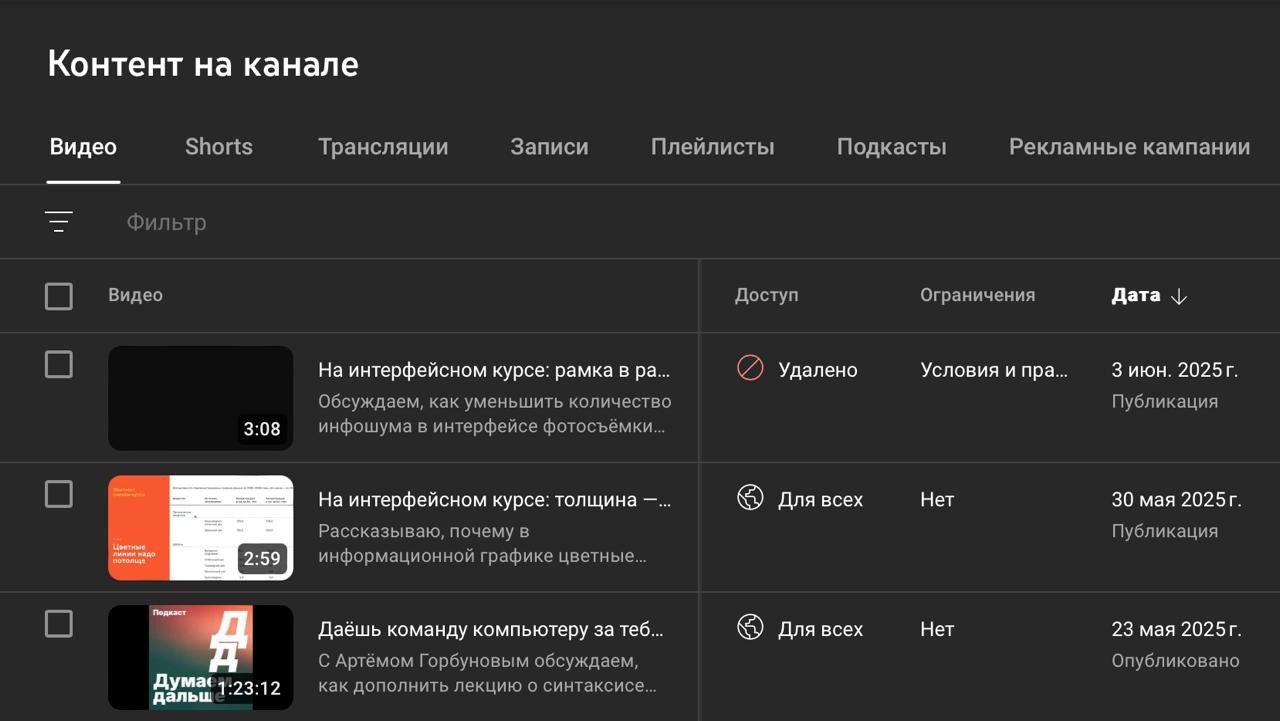
Task: Click description starting 'Рассказываю, почему в'
Action: (424, 531)
